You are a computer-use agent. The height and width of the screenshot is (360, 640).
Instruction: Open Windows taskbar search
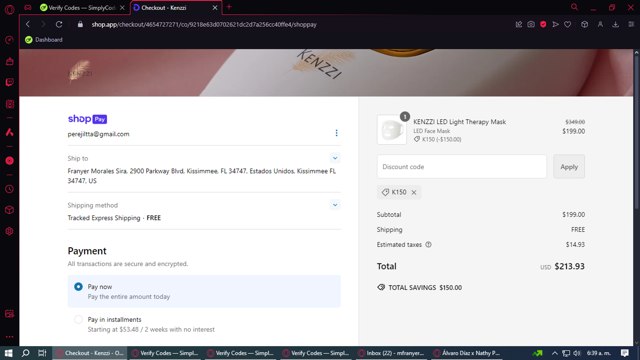[x=25, y=353]
